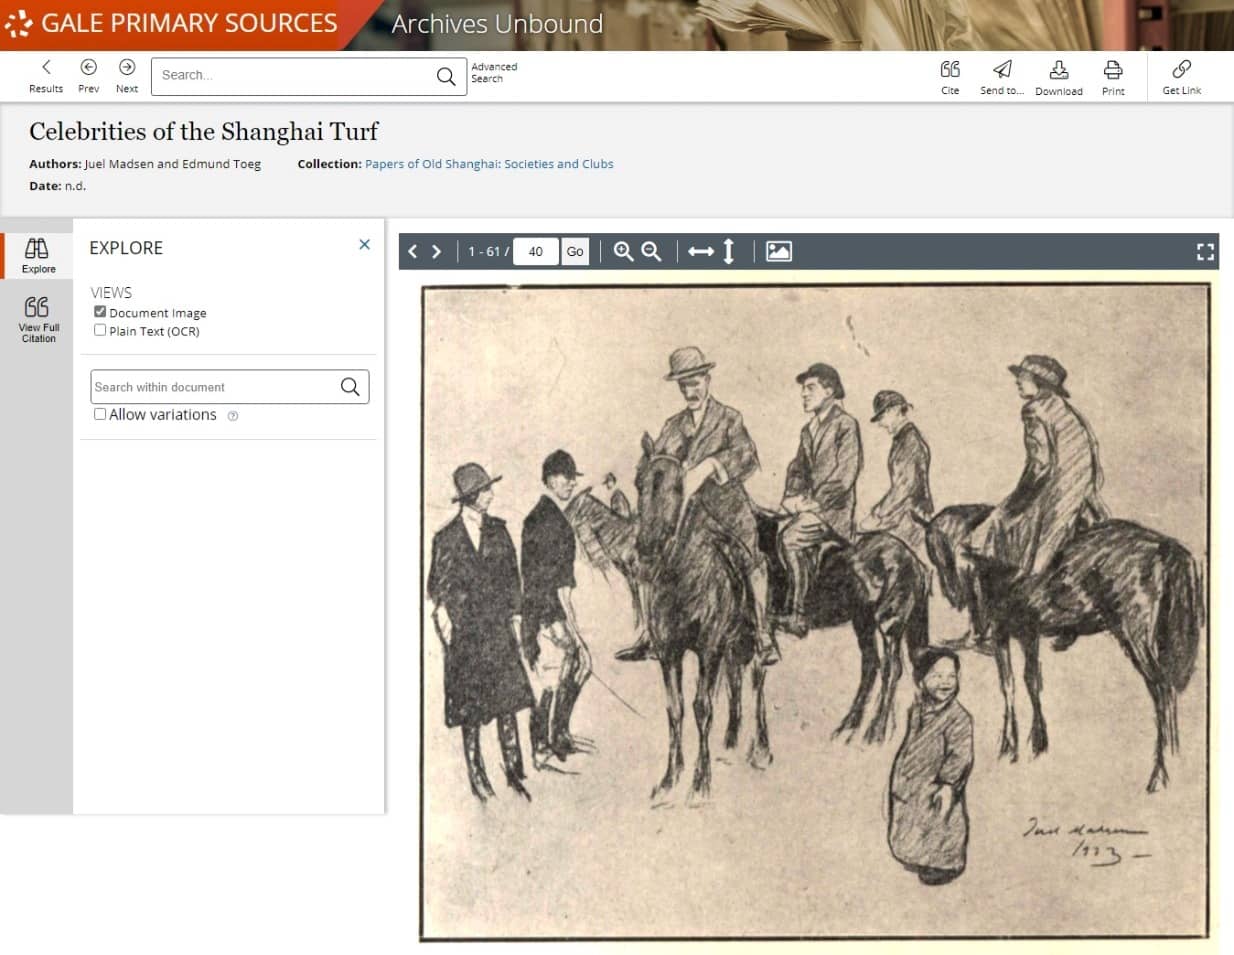Click the 'EXPLORE' panel heading
Viewport: 1234px width, 955px height.
click(x=126, y=248)
